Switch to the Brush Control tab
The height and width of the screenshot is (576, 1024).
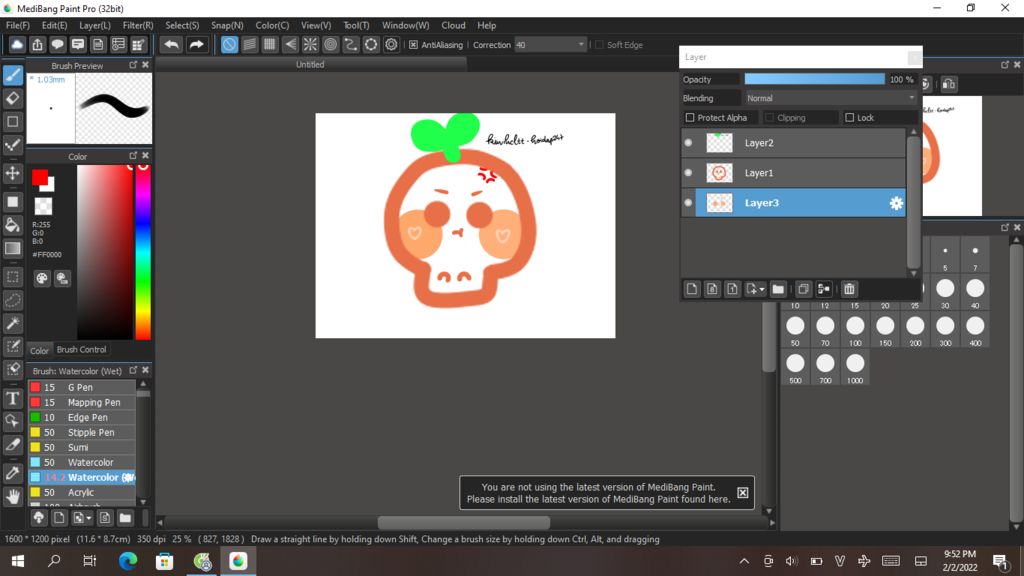tap(82, 349)
